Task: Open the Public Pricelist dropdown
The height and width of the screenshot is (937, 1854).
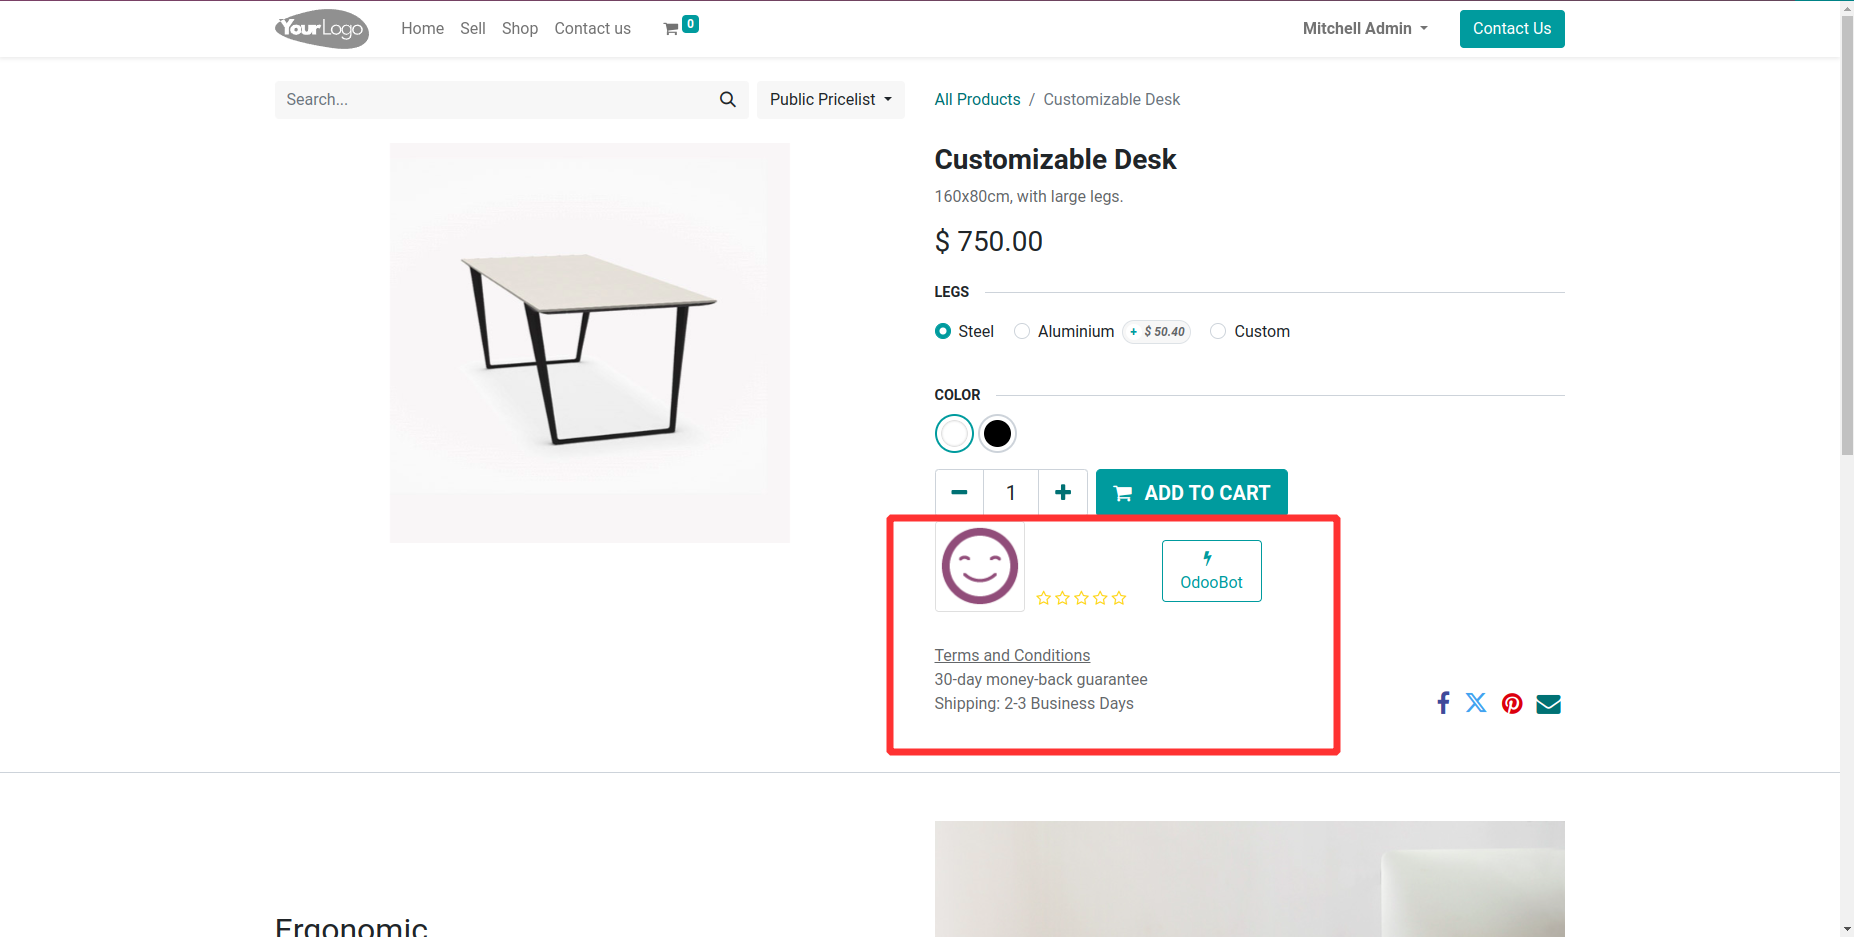Action: tap(830, 100)
